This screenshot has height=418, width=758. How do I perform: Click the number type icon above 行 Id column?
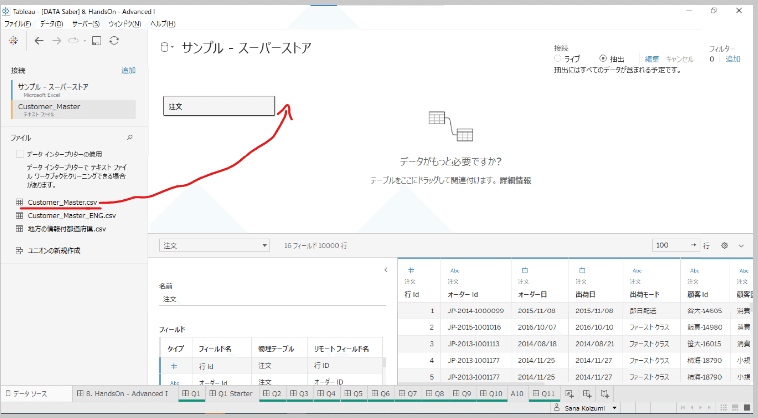pos(411,271)
